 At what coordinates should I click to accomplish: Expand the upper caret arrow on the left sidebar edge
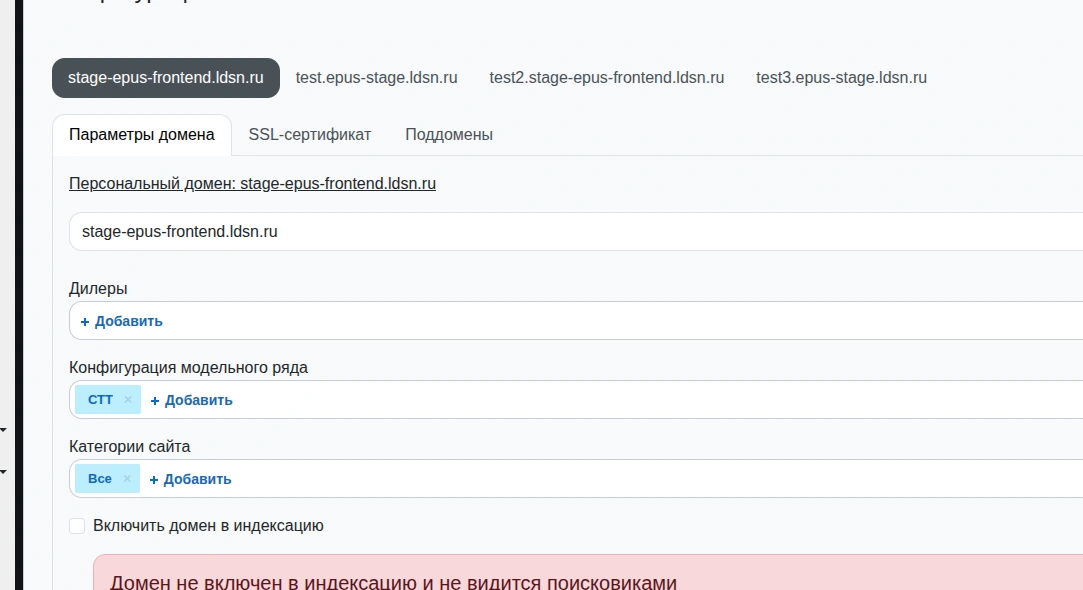click(3, 431)
